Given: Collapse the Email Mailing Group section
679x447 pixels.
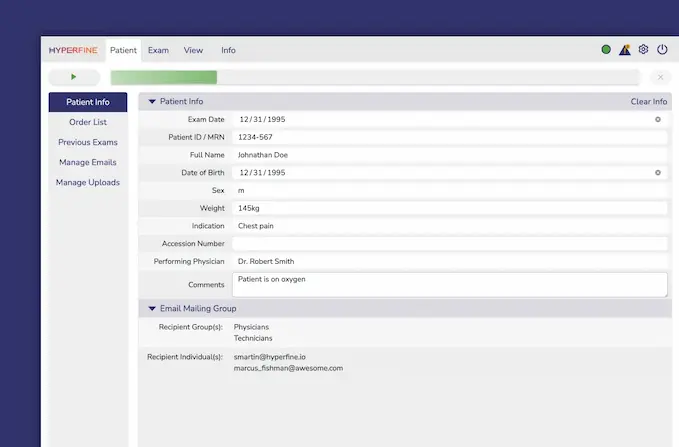Looking at the screenshot, I should pos(152,309).
